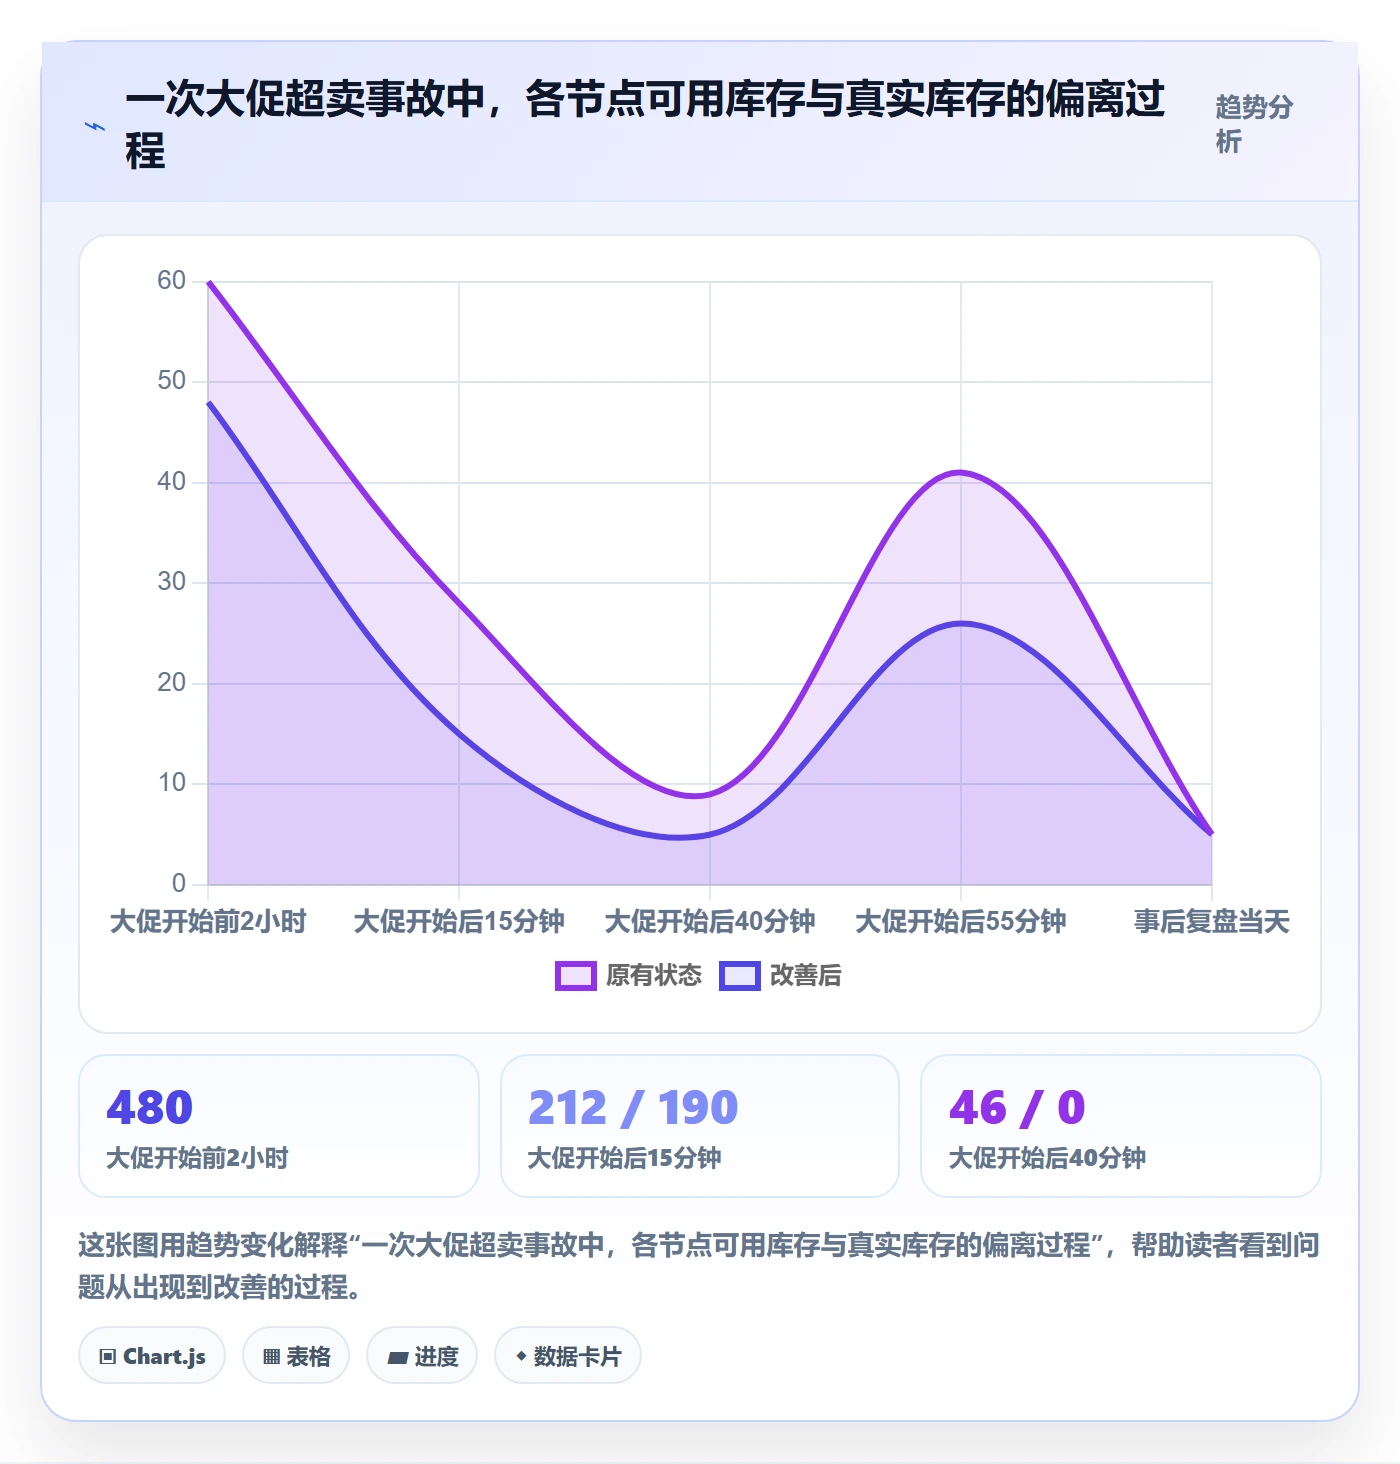This screenshot has width=1400, height=1464.
Task: Click the Chart.js tag chip
Action: [152, 1356]
